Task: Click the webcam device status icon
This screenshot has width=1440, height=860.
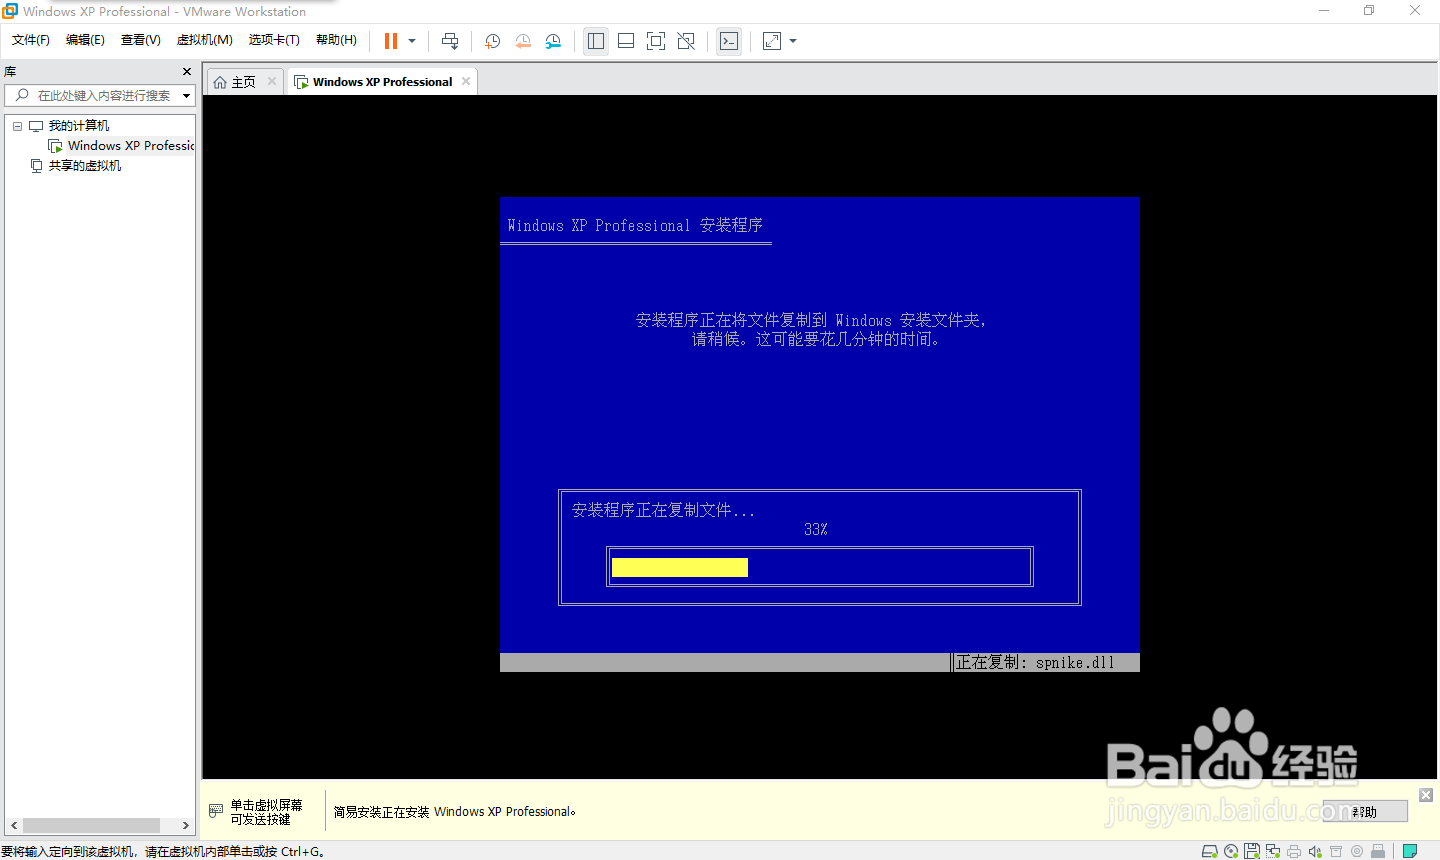Action: point(1357,852)
